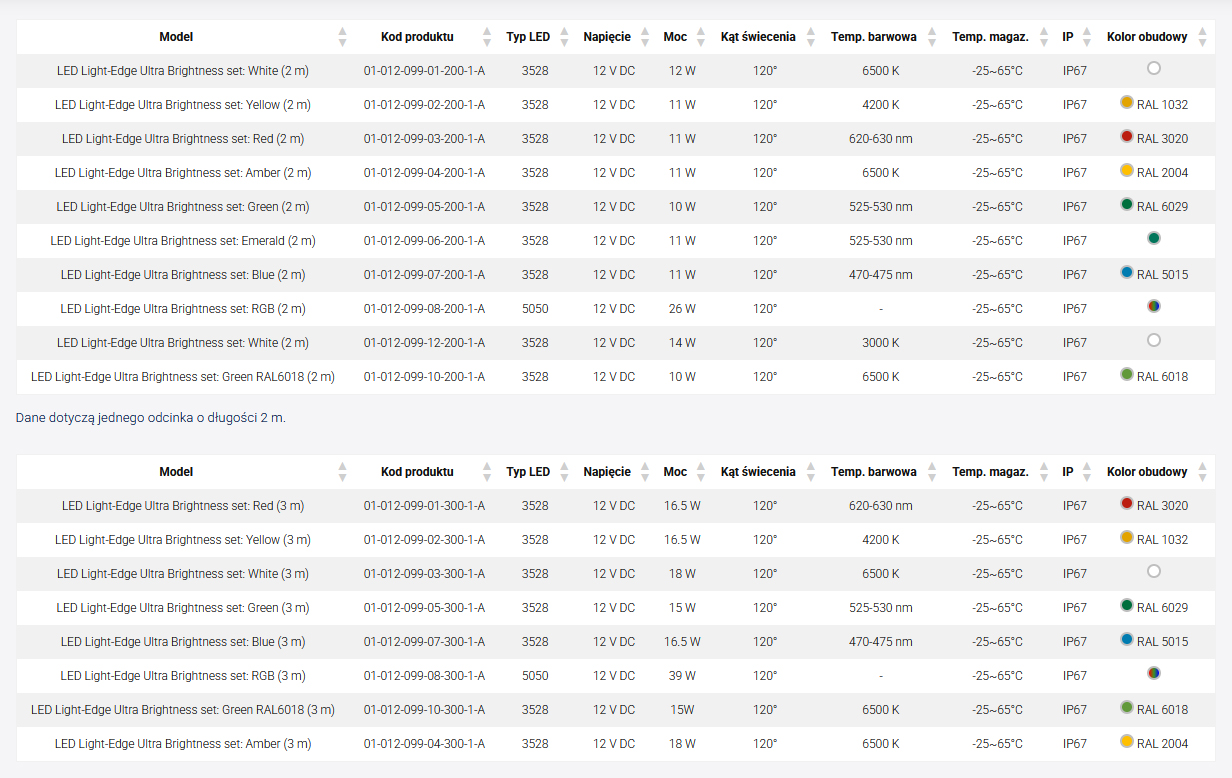Click 14 W power value in White (2 m) row
Viewport: 1232px width, 778px height.
[x=682, y=343]
